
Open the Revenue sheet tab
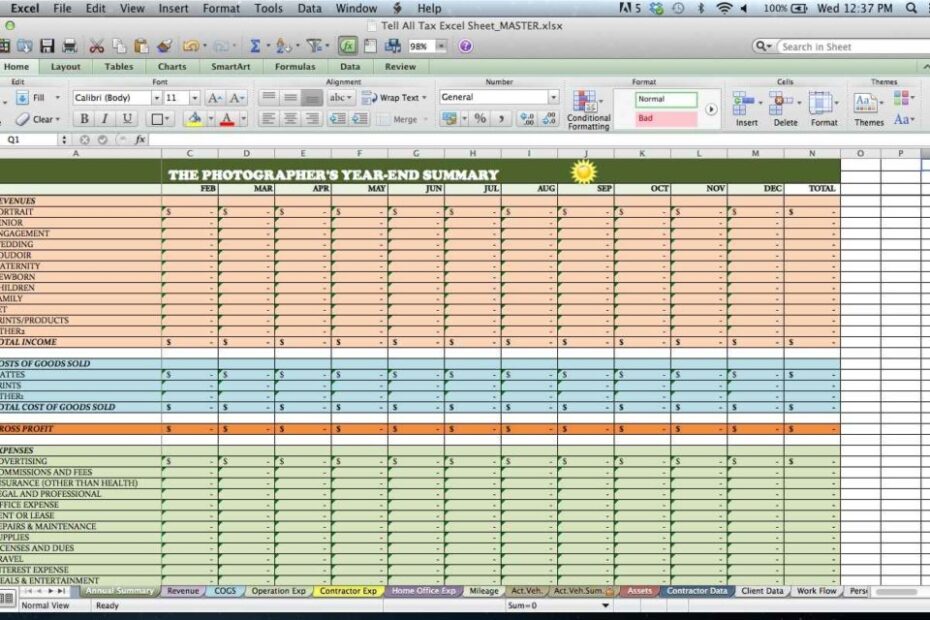[x=183, y=591]
